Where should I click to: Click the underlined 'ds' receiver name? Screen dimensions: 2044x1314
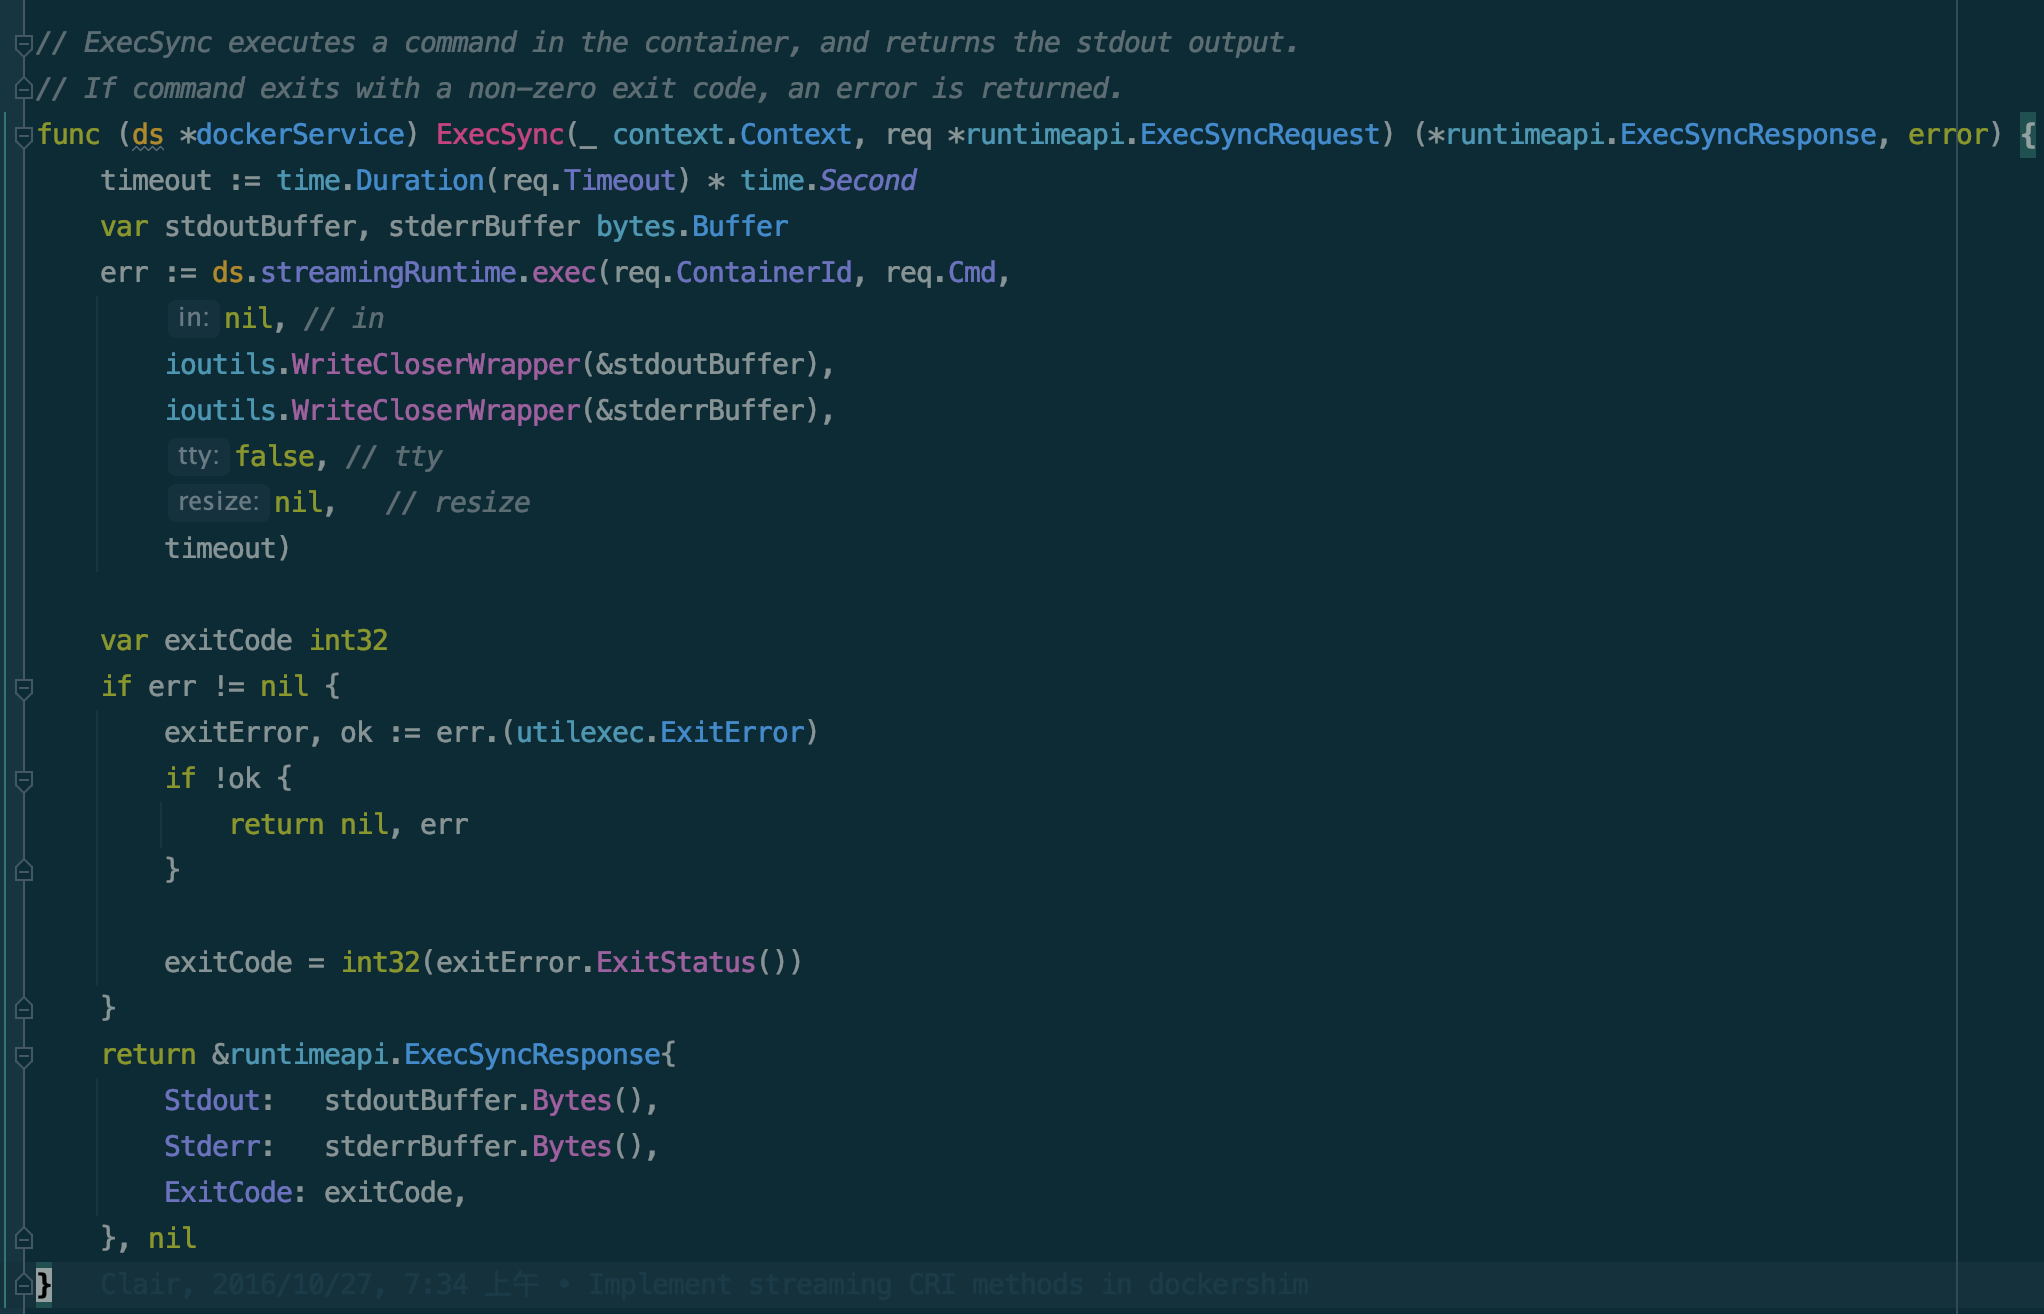[147, 135]
